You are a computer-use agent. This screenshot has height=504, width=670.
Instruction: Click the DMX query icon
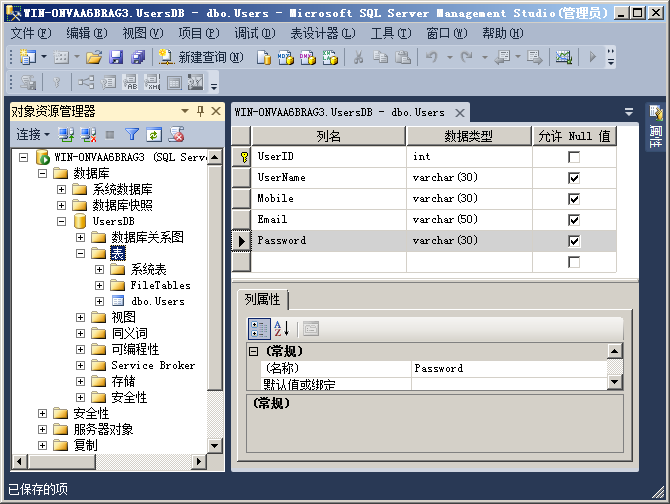click(x=308, y=57)
